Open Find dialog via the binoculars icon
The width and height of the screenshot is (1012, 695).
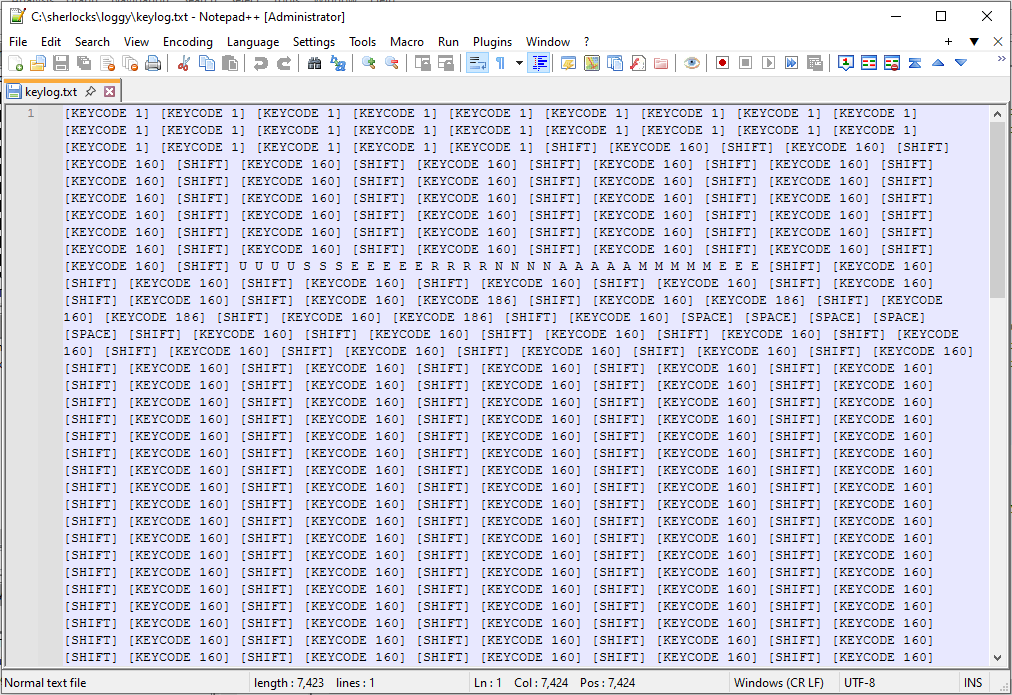(314, 63)
